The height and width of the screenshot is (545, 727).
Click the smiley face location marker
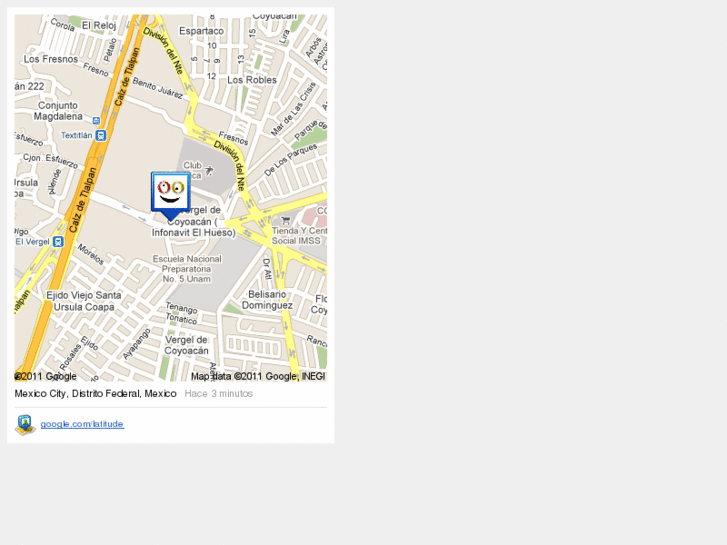pyautogui.click(x=171, y=196)
